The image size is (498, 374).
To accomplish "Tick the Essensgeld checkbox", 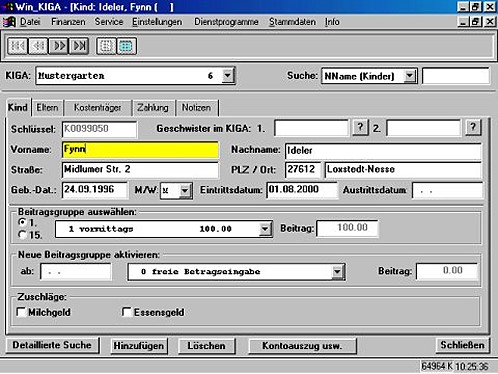I will [126, 312].
